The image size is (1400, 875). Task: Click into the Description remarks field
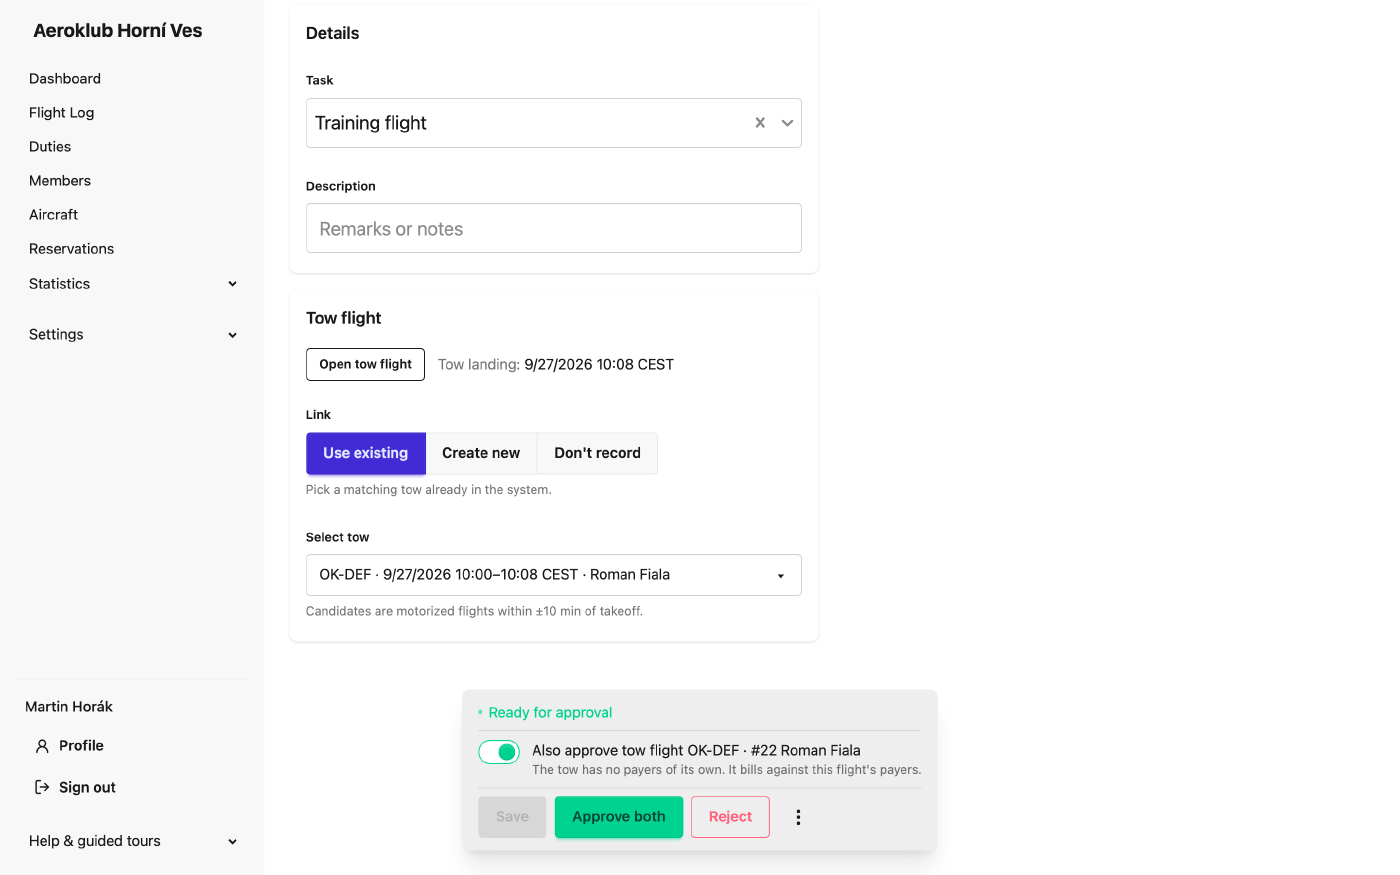(553, 228)
